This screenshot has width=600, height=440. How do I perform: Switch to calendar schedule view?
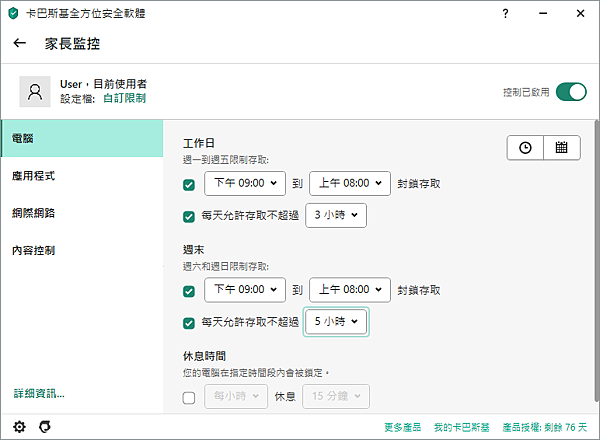561,147
